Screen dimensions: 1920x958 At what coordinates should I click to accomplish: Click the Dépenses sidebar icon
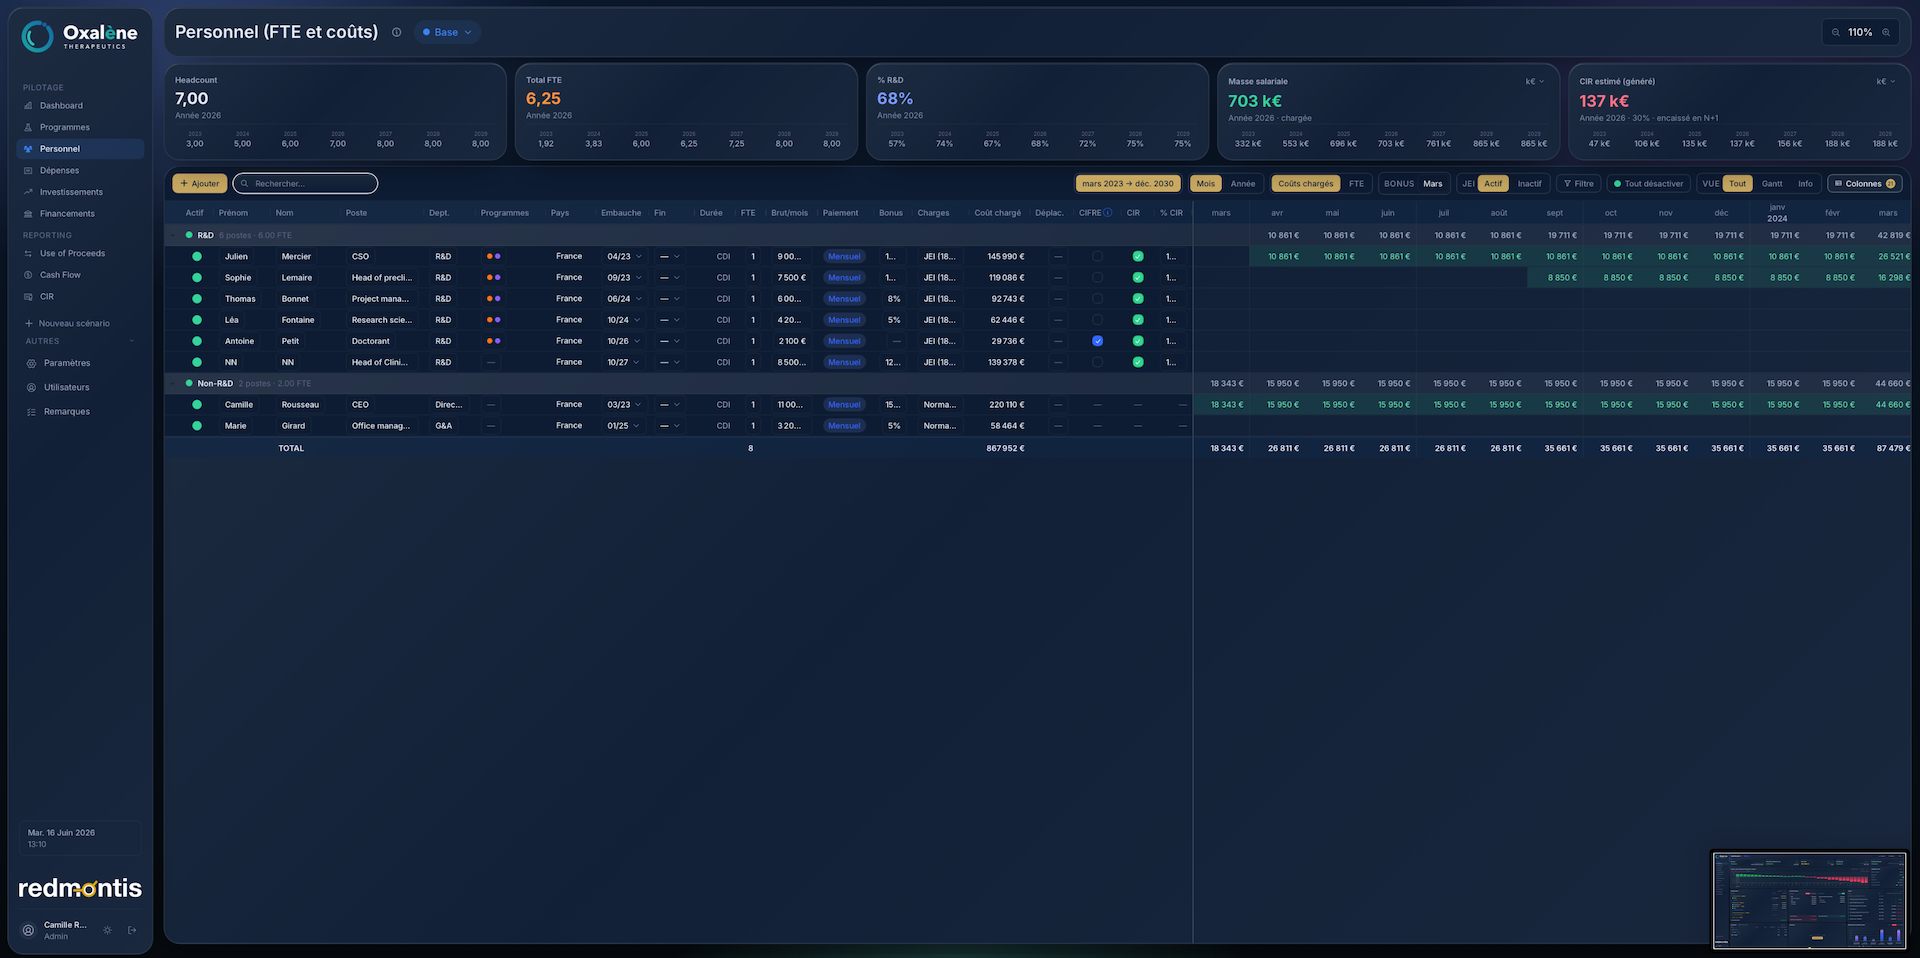(x=28, y=171)
